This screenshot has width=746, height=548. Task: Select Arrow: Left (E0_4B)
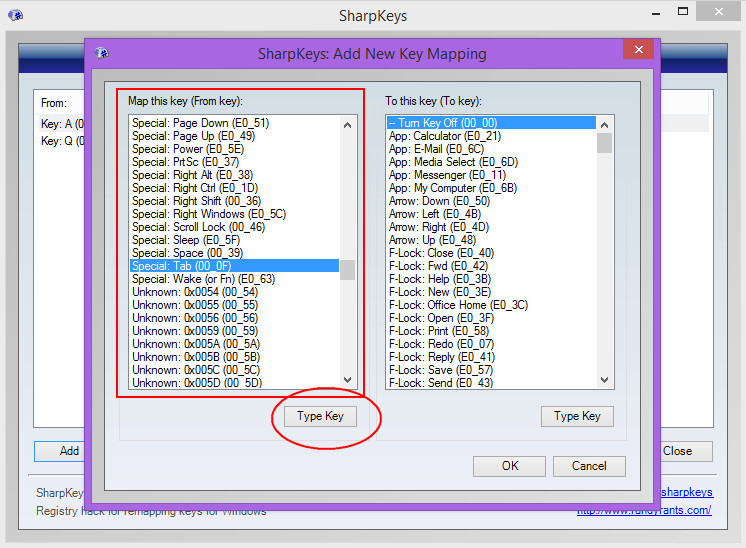[491, 214]
